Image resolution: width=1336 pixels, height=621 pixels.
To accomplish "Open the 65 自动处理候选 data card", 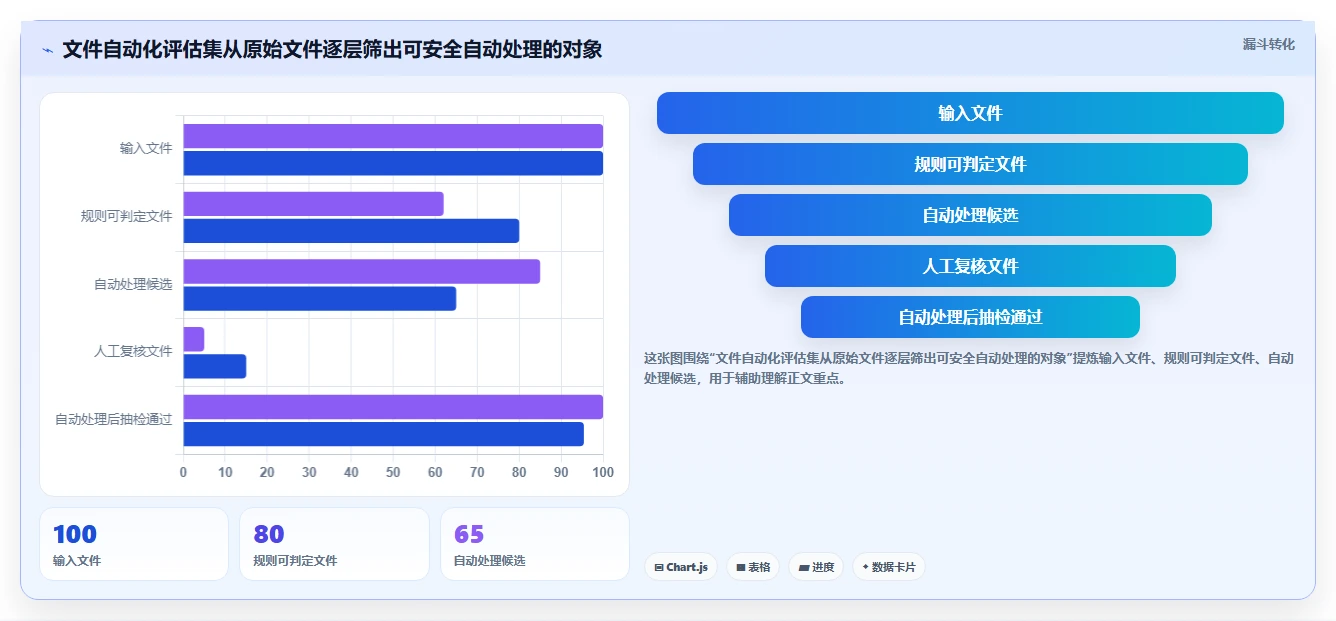I will [x=535, y=544].
